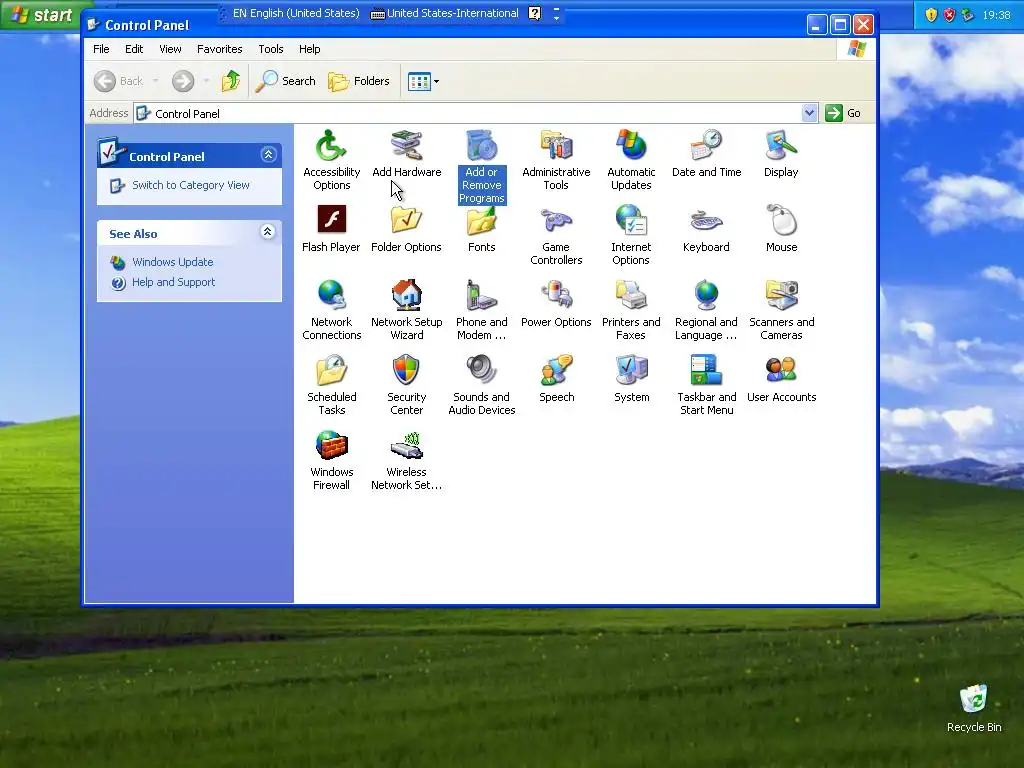Image resolution: width=1024 pixels, height=768 pixels.
Task: Open the Security Center icon
Action: [x=406, y=385]
